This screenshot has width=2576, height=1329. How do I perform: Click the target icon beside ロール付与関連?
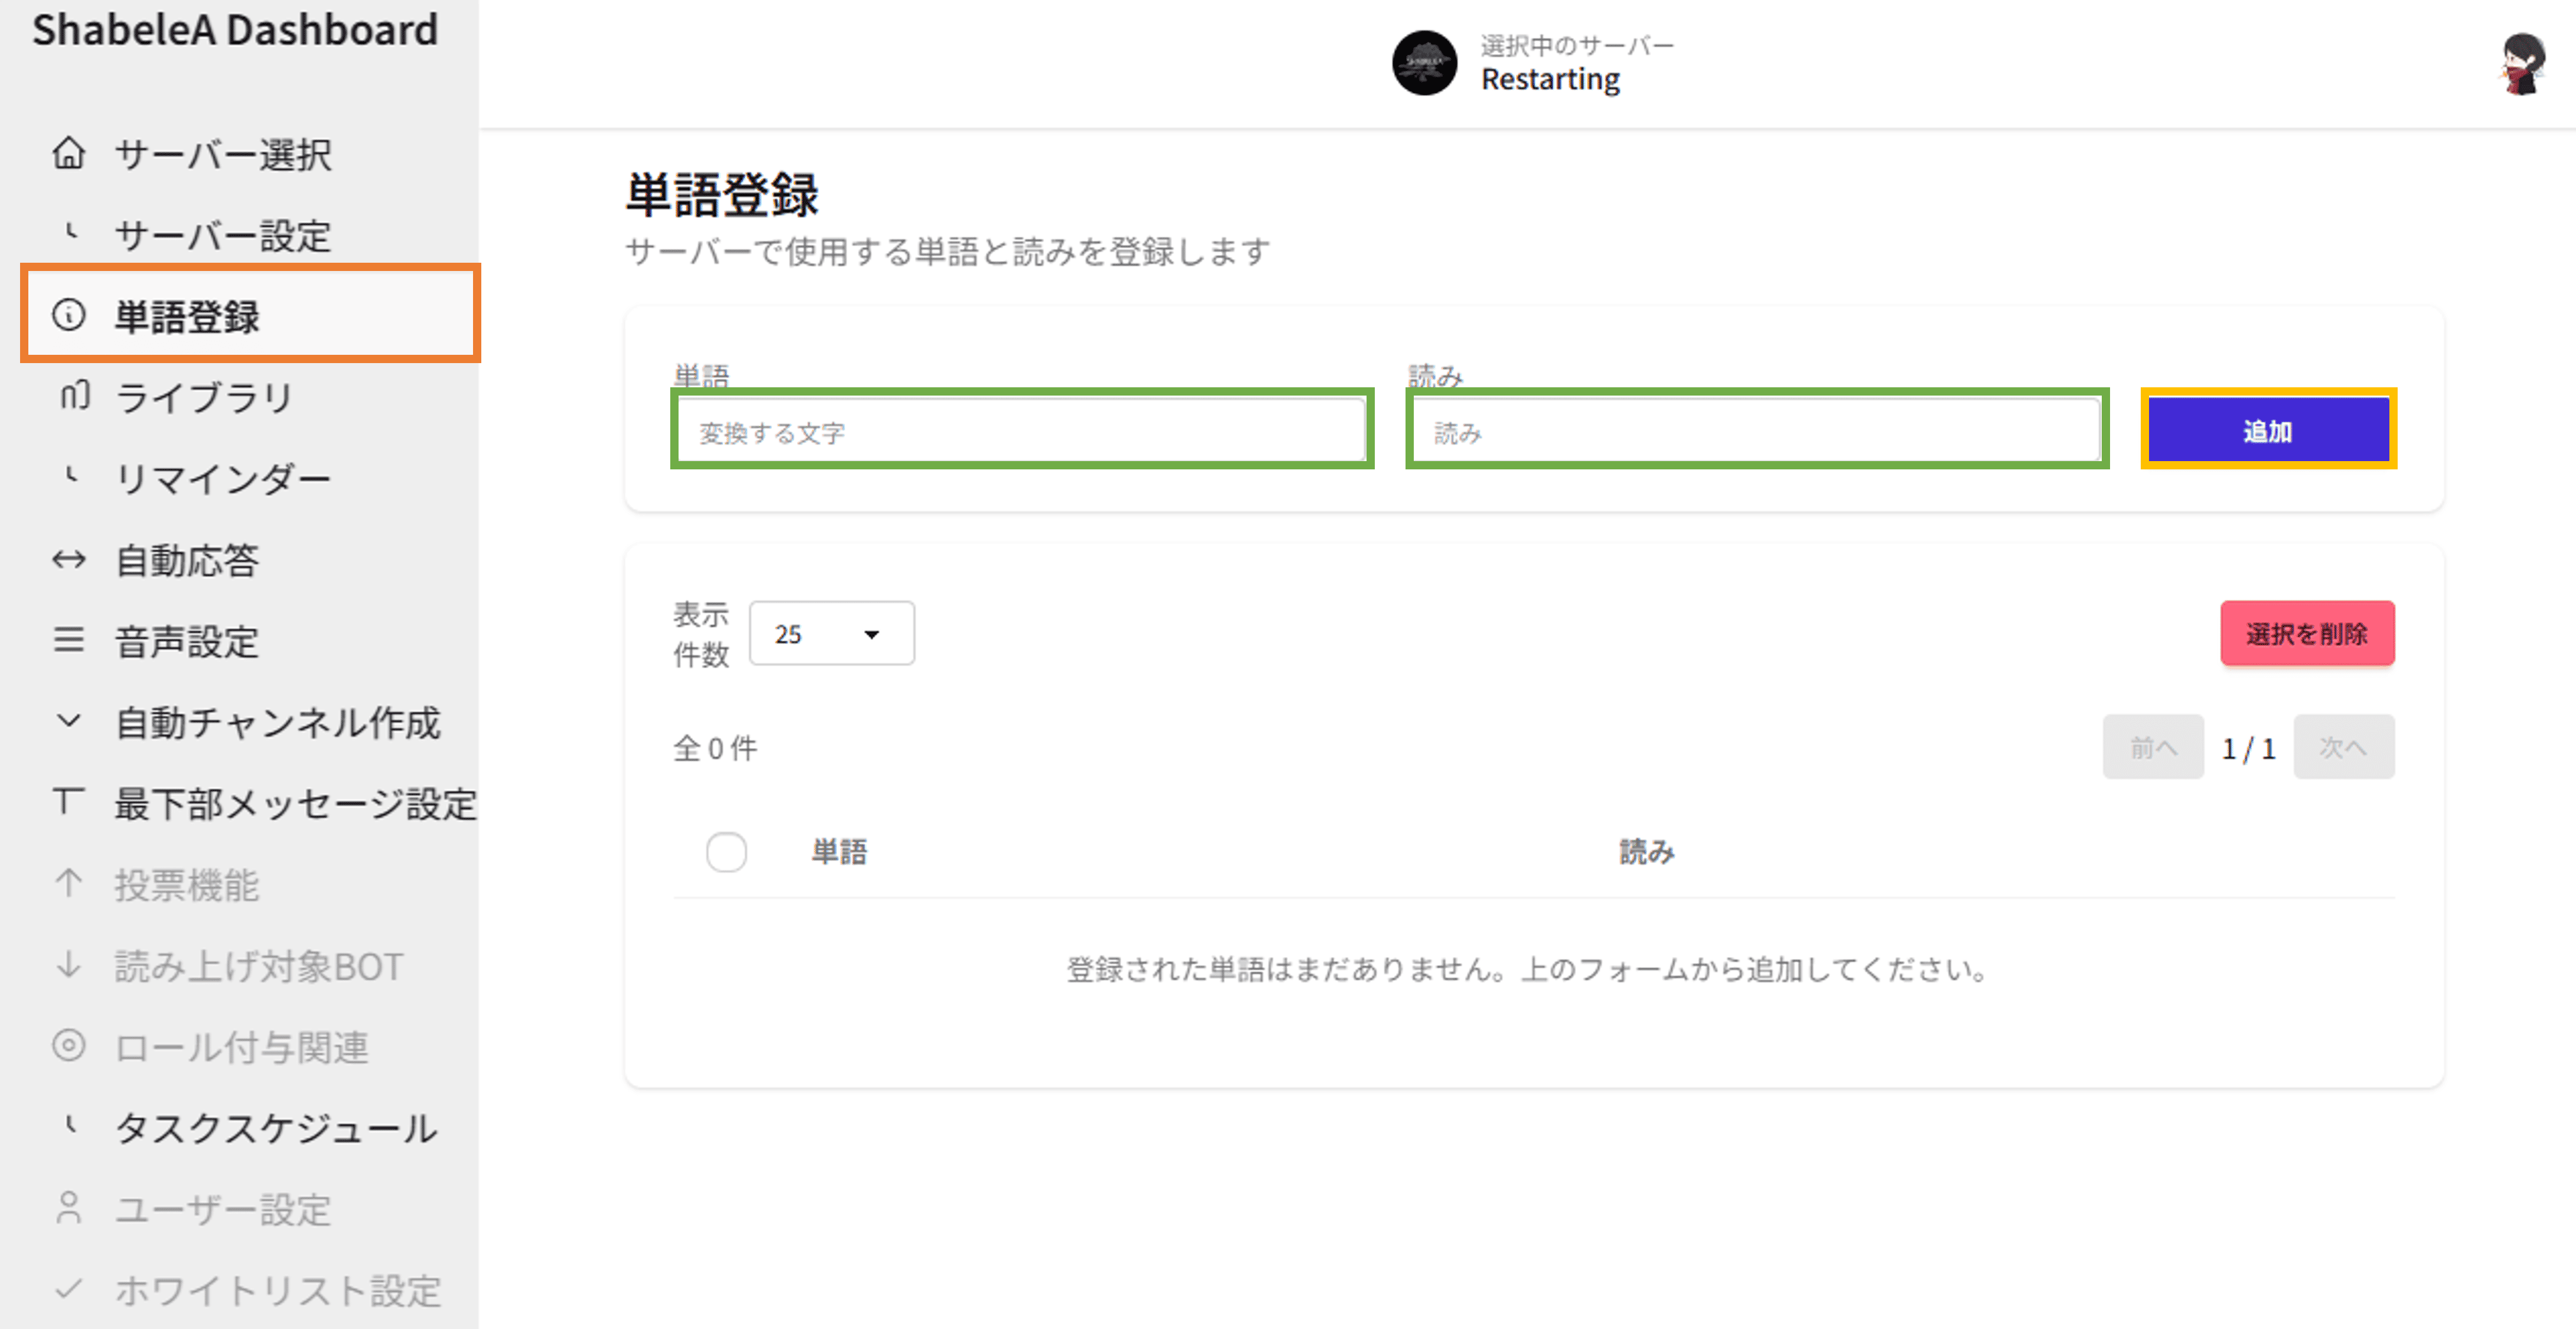click(x=68, y=1046)
